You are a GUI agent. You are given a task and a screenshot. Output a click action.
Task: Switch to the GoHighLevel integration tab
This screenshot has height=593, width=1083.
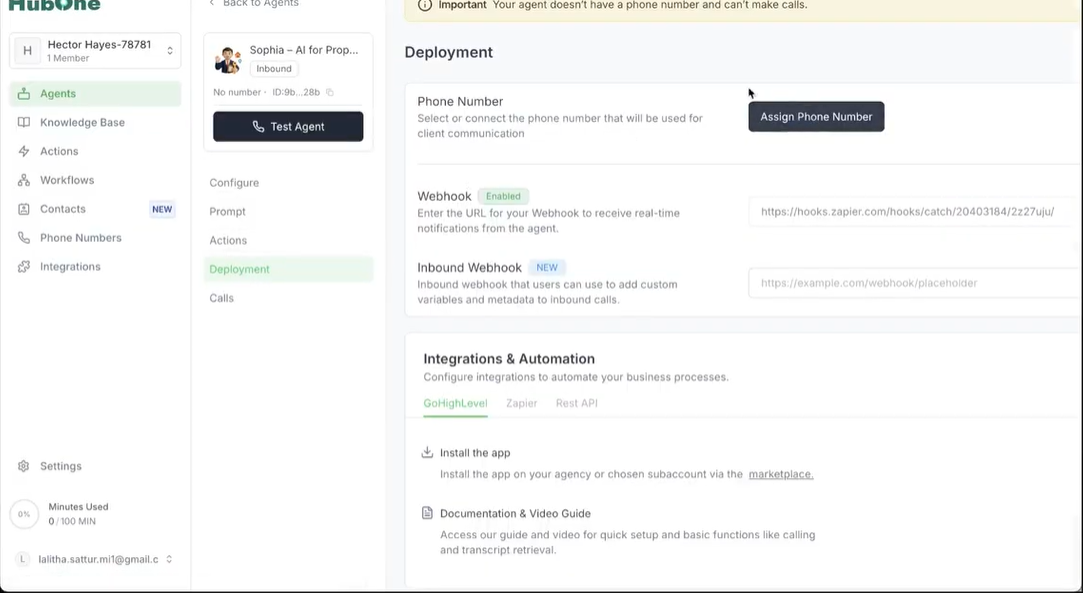[455, 403]
